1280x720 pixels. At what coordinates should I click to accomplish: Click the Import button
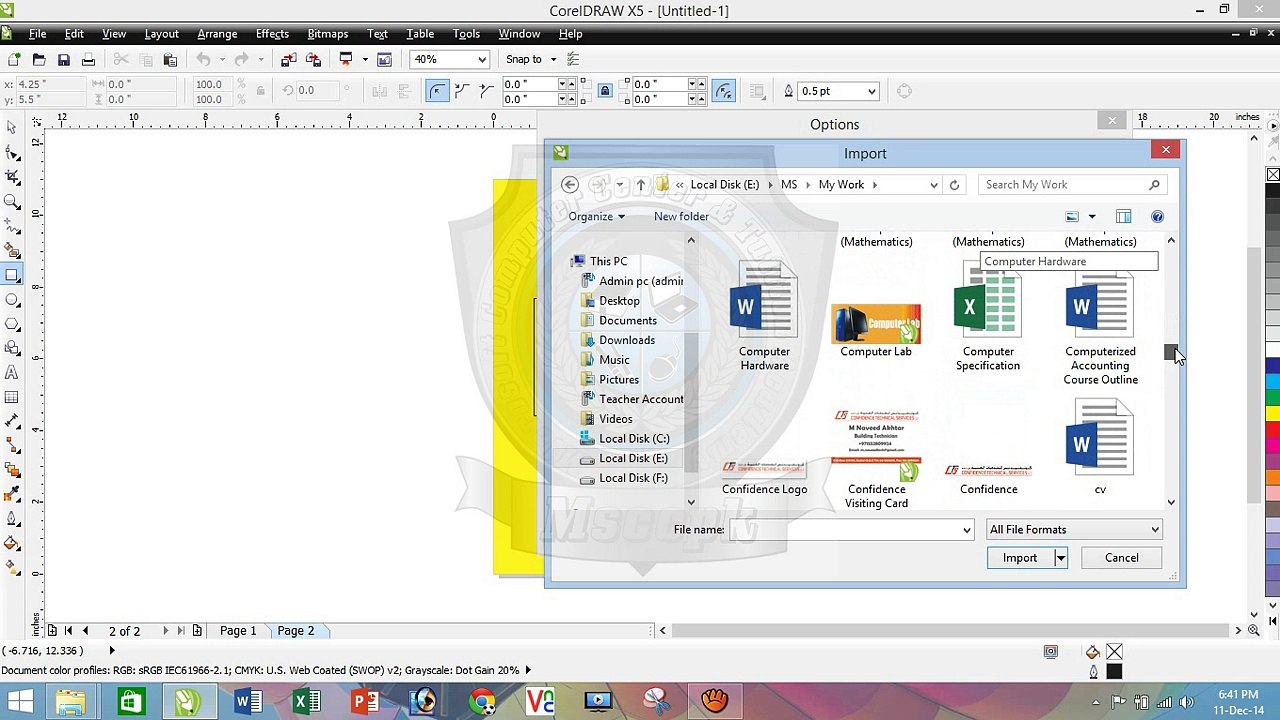pyautogui.click(x=1020, y=558)
